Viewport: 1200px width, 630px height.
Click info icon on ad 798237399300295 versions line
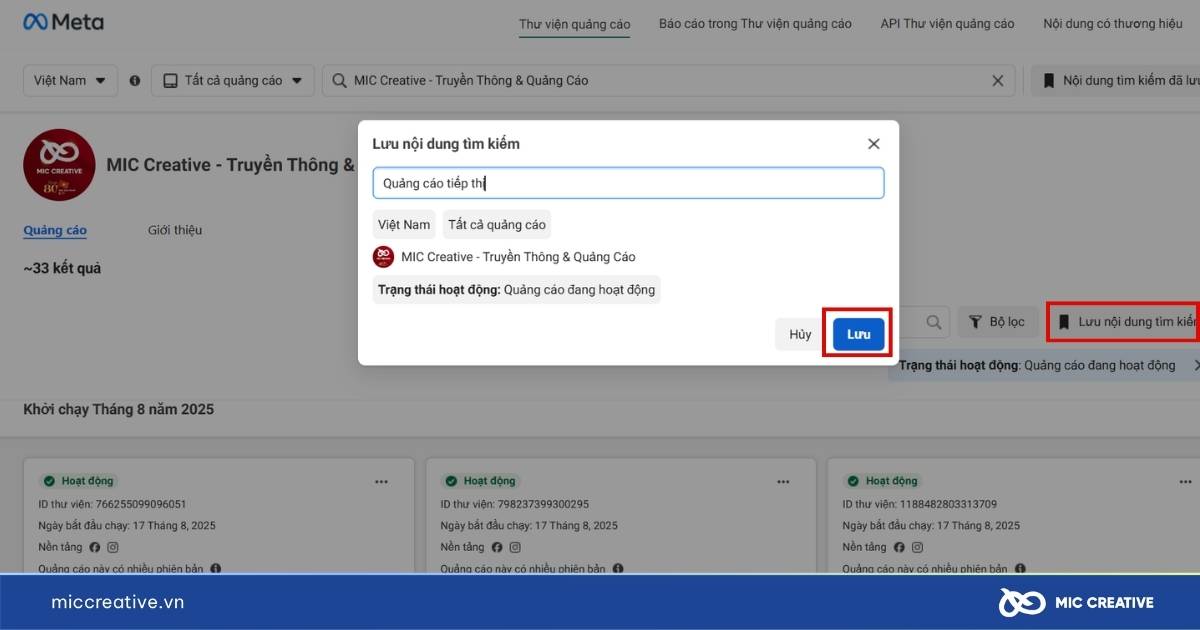coord(618,568)
